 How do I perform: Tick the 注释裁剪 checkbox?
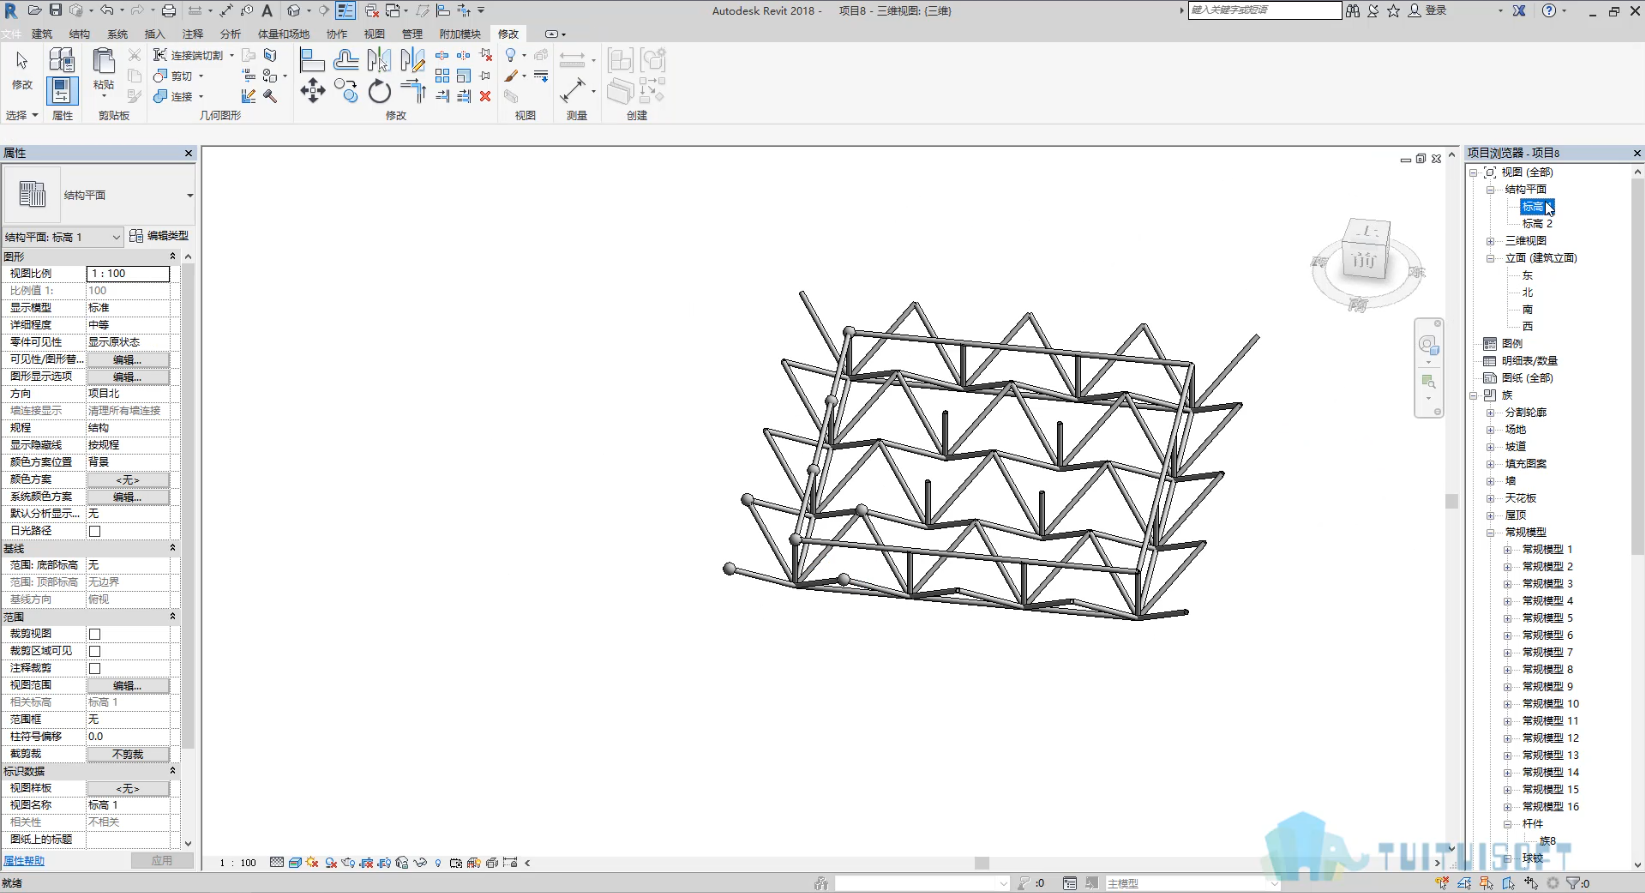(95, 668)
